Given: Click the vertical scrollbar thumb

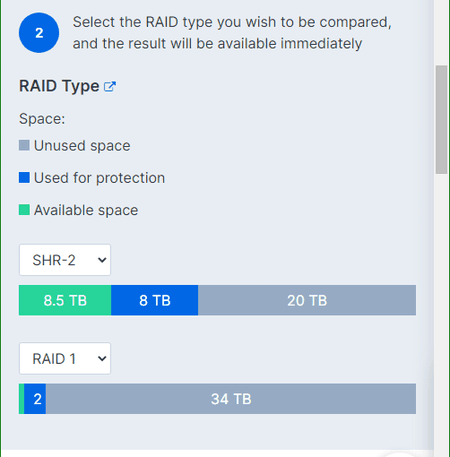Looking at the screenshot, I should [441, 120].
